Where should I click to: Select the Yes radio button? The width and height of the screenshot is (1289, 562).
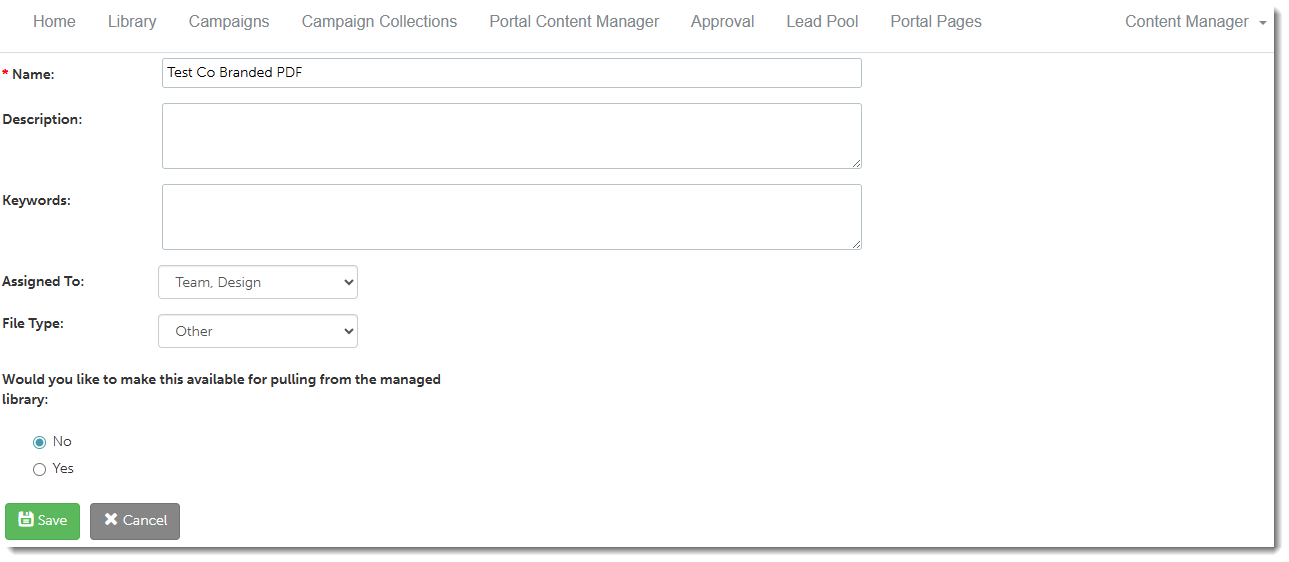click(40, 469)
